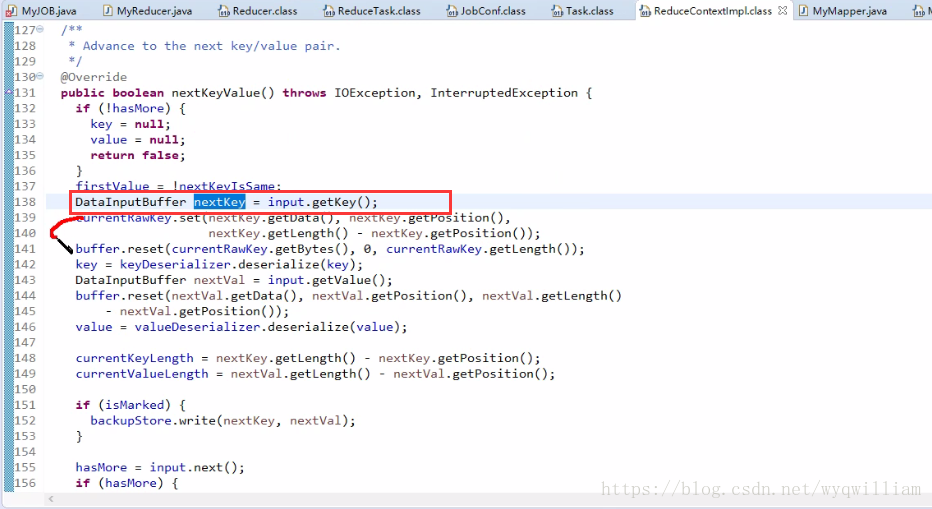
Task: Click 'IOException' in the method signature
Action: pos(374,93)
